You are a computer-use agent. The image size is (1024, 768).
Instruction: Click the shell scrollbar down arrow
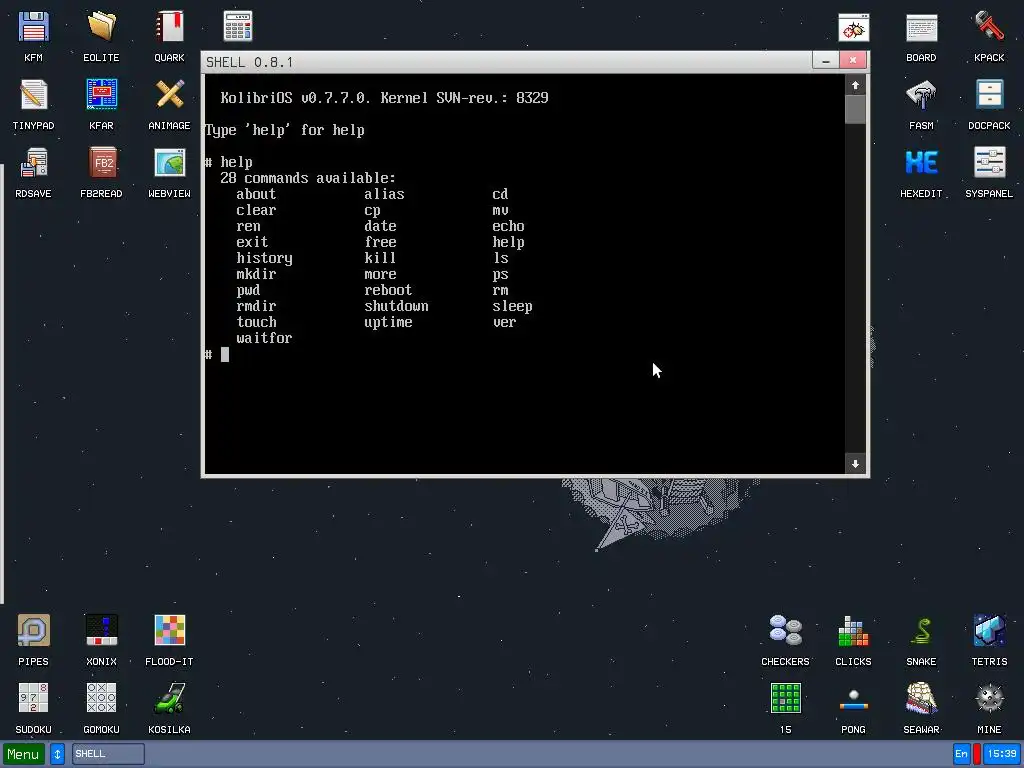[856, 464]
